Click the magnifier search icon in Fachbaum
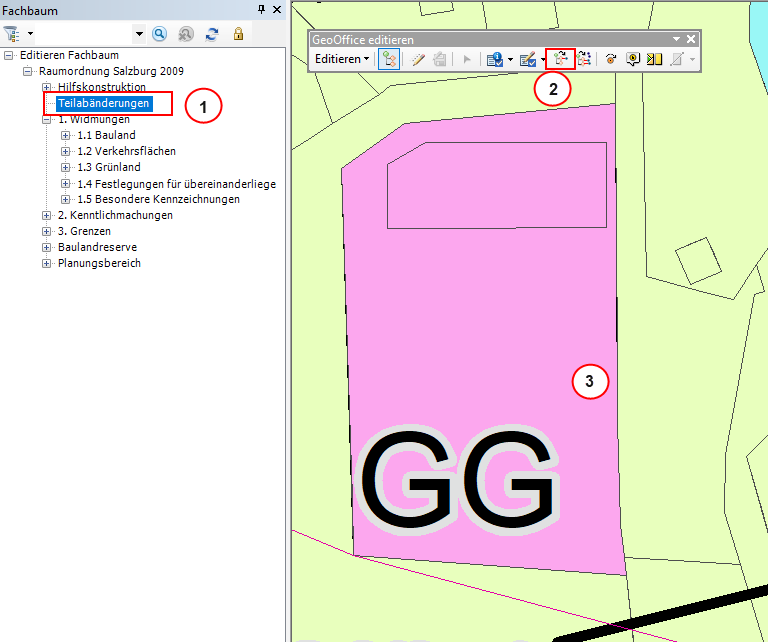Screen dimensions: 768x642 tap(159, 34)
